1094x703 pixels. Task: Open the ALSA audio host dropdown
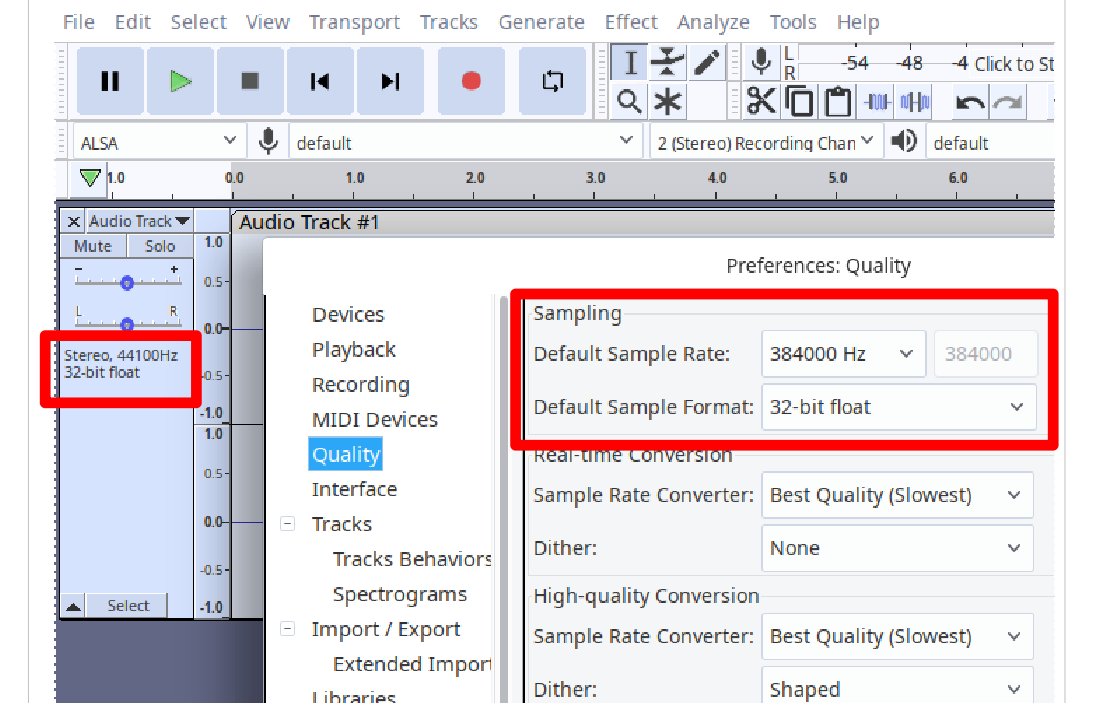pos(158,142)
